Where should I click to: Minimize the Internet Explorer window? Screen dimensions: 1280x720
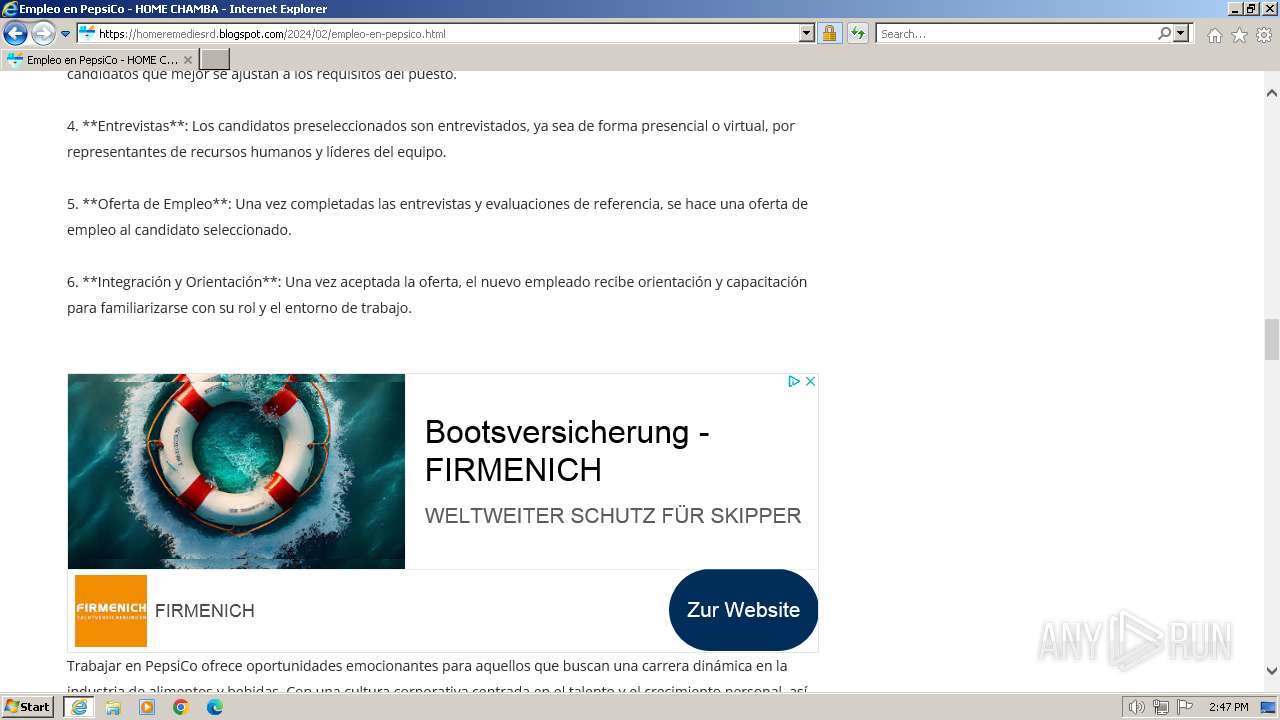tap(1235, 9)
